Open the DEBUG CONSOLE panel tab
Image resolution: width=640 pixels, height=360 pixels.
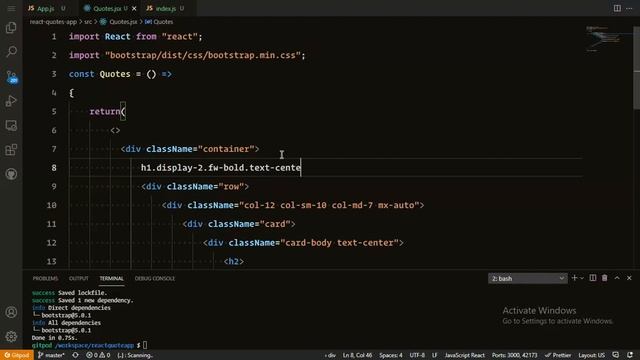click(x=155, y=278)
